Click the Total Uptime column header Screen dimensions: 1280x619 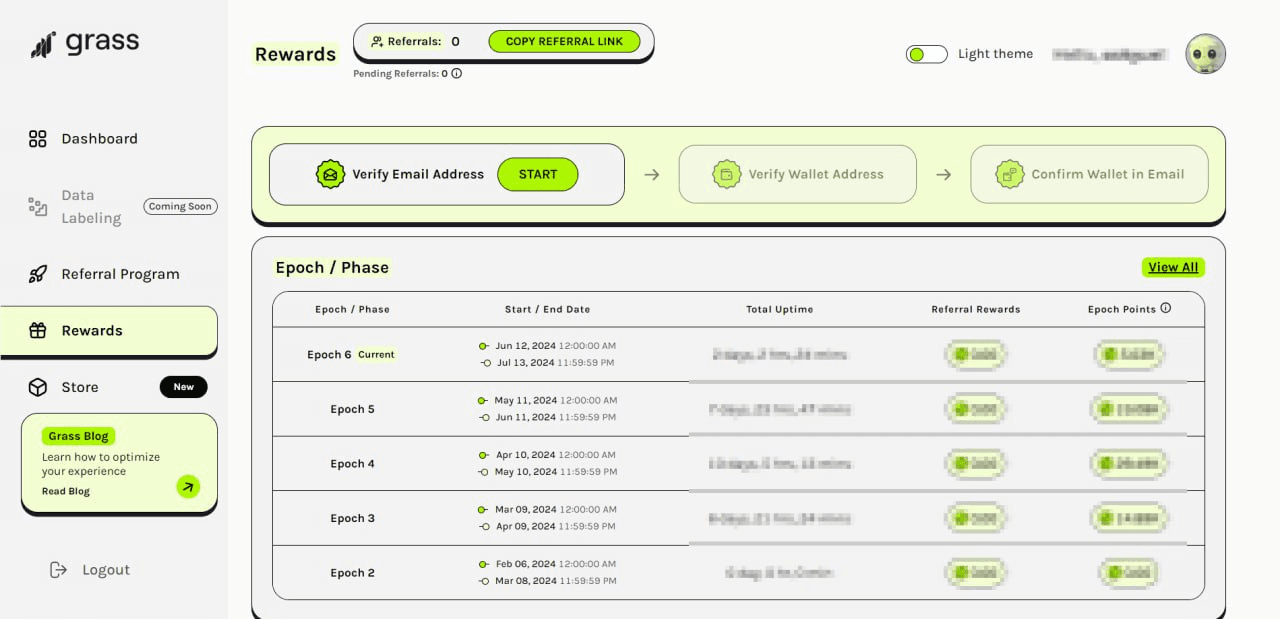[780, 309]
